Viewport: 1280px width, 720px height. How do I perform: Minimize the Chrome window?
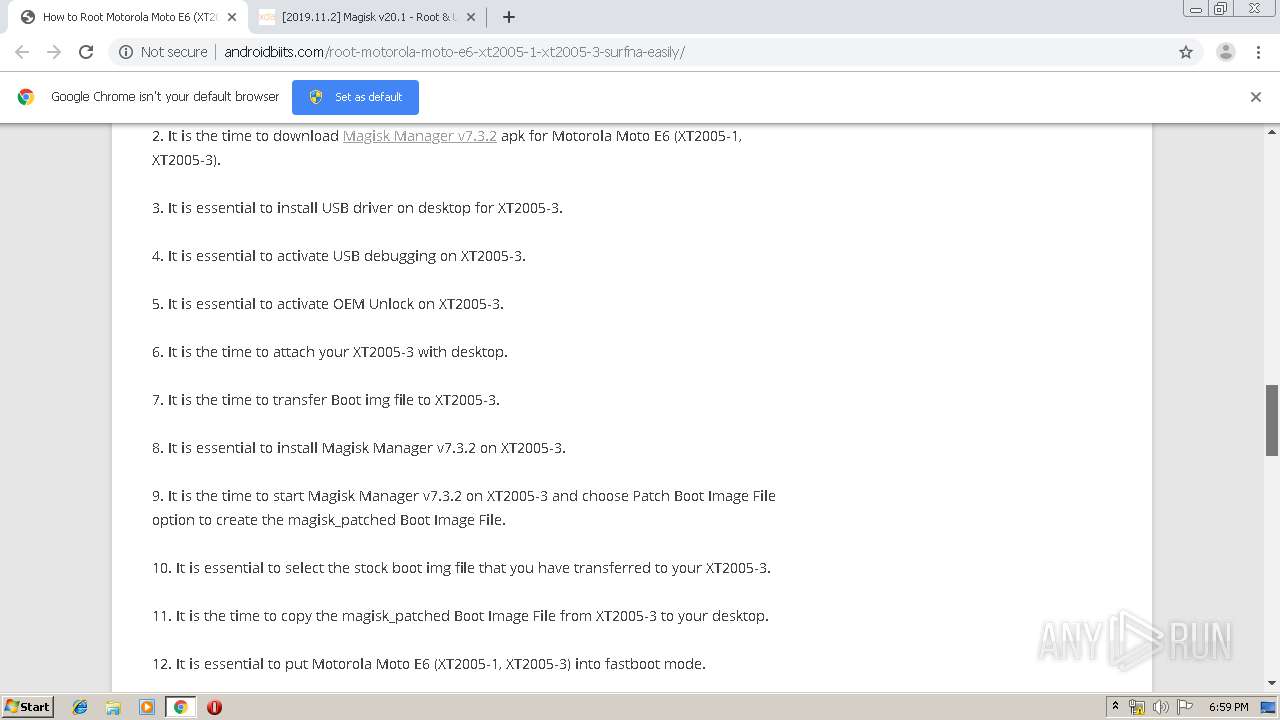[x=1195, y=9]
